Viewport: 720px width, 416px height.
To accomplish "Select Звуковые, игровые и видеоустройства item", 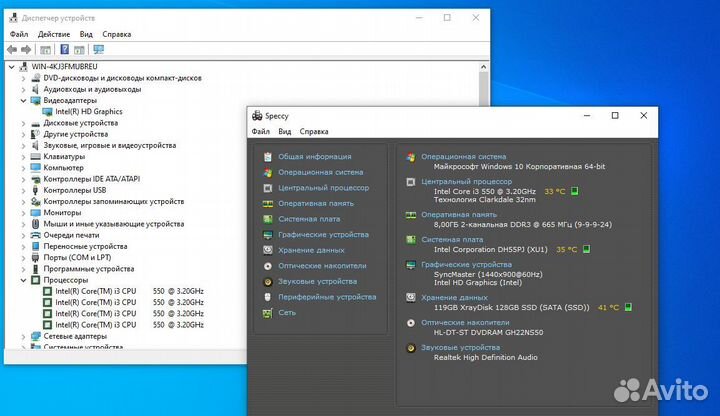I will pyautogui.click(x=110, y=146).
